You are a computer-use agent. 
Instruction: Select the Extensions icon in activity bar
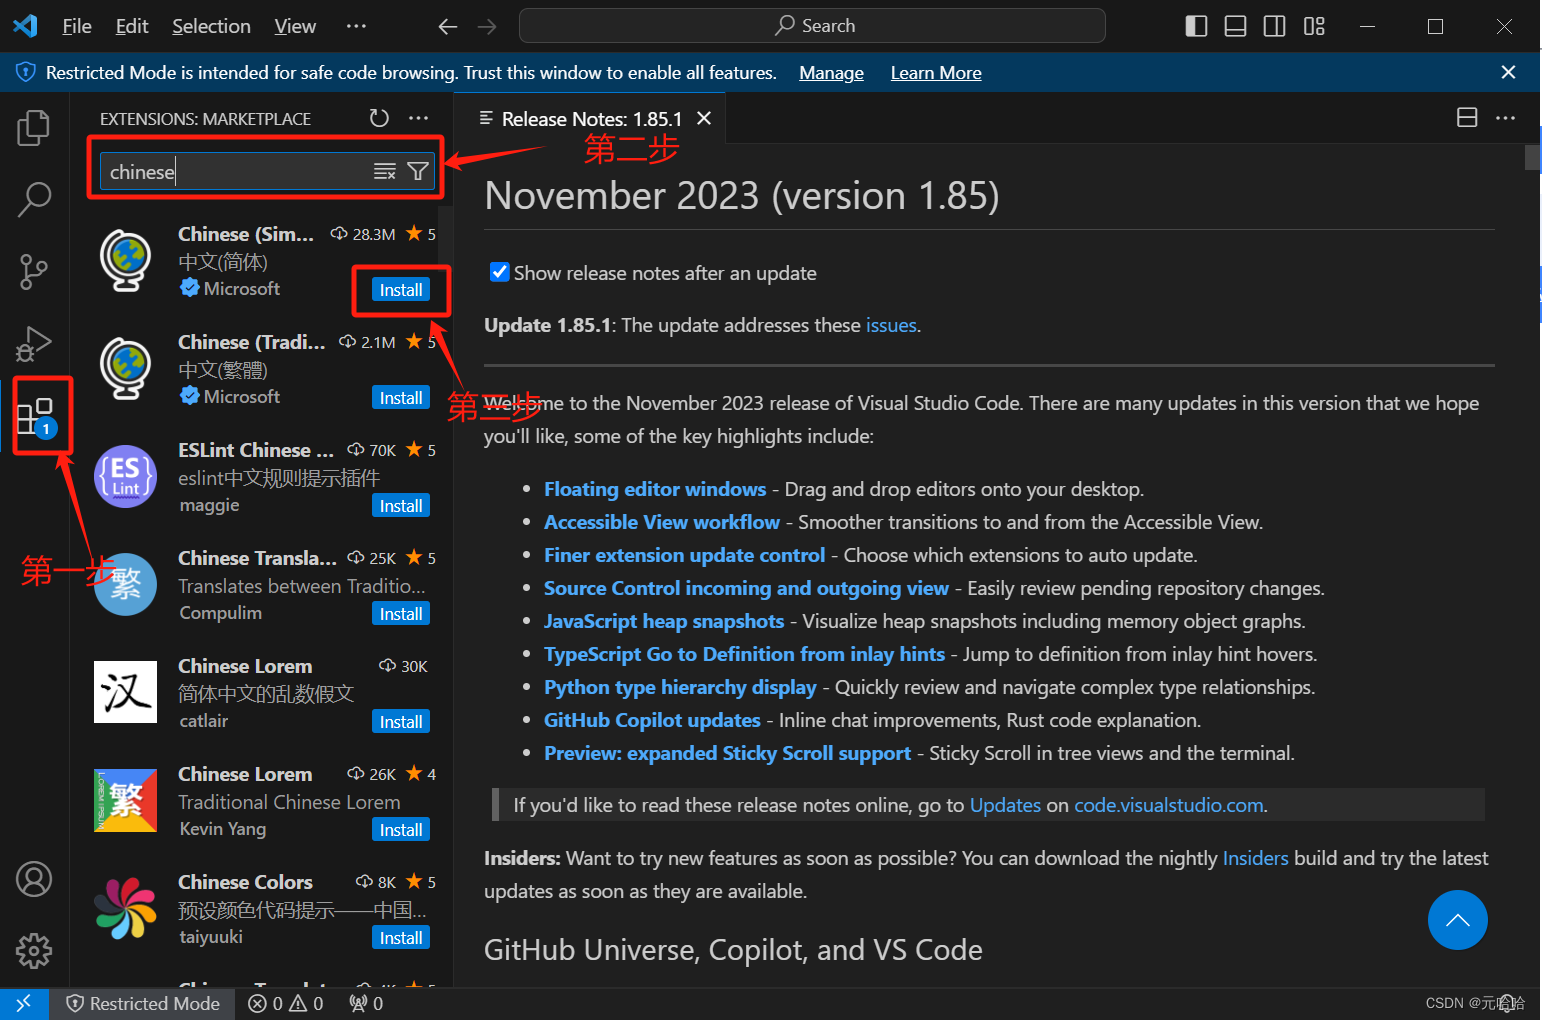click(38, 415)
